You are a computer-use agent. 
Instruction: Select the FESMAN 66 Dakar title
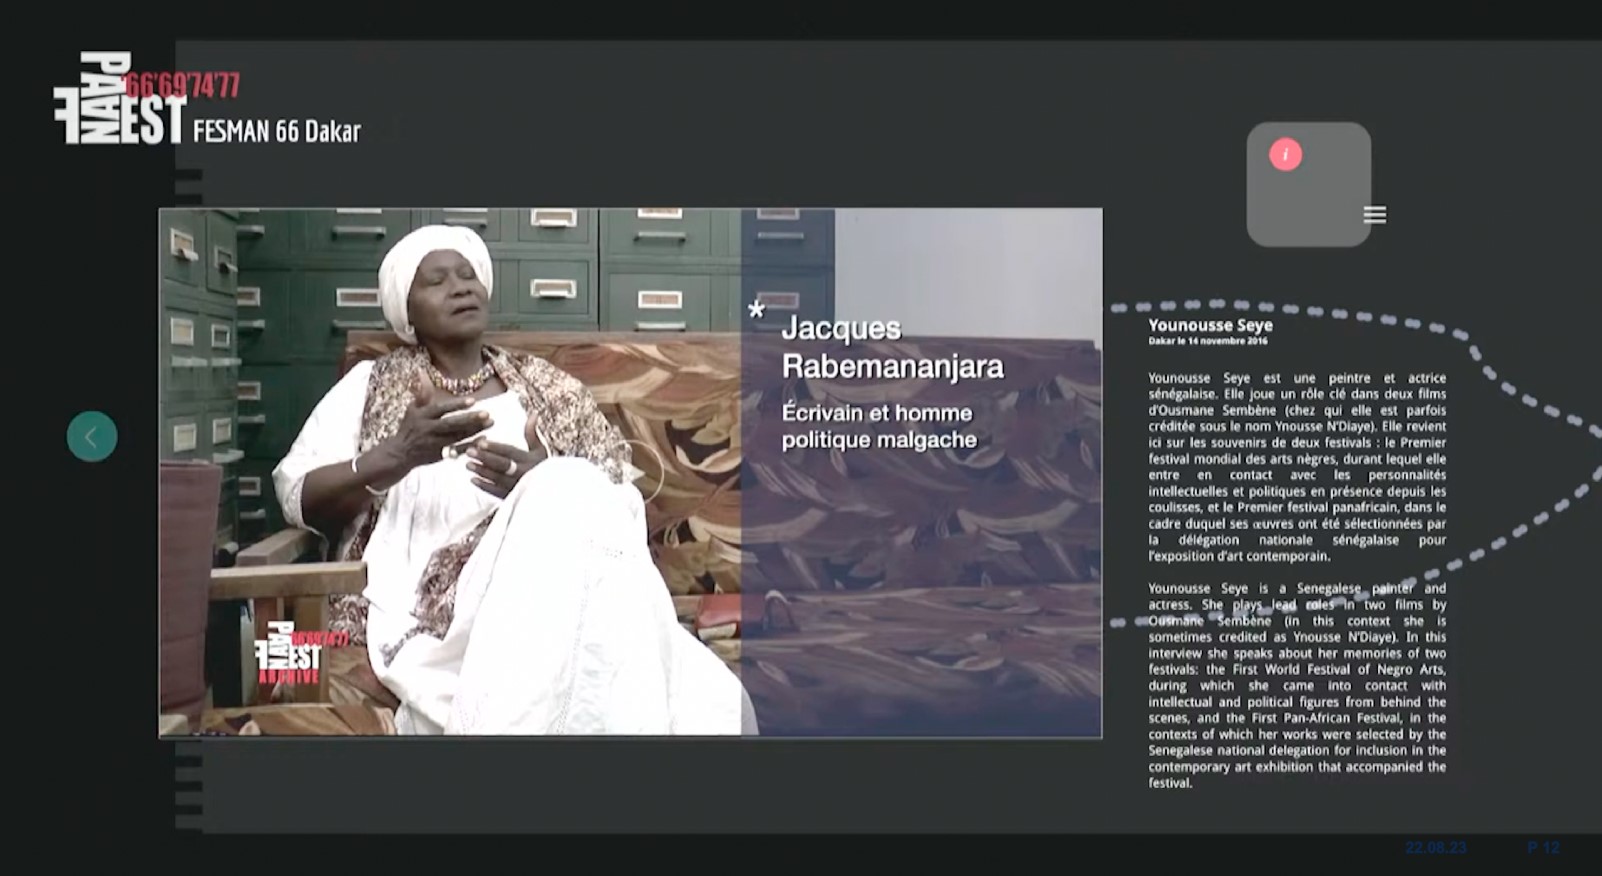pyautogui.click(x=276, y=132)
